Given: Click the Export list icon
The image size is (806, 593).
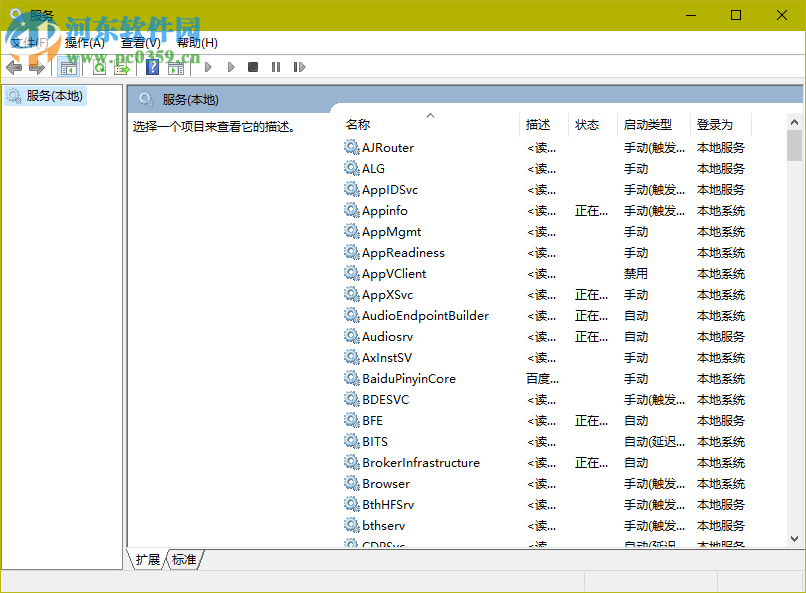Looking at the screenshot, I should [123, 67].
